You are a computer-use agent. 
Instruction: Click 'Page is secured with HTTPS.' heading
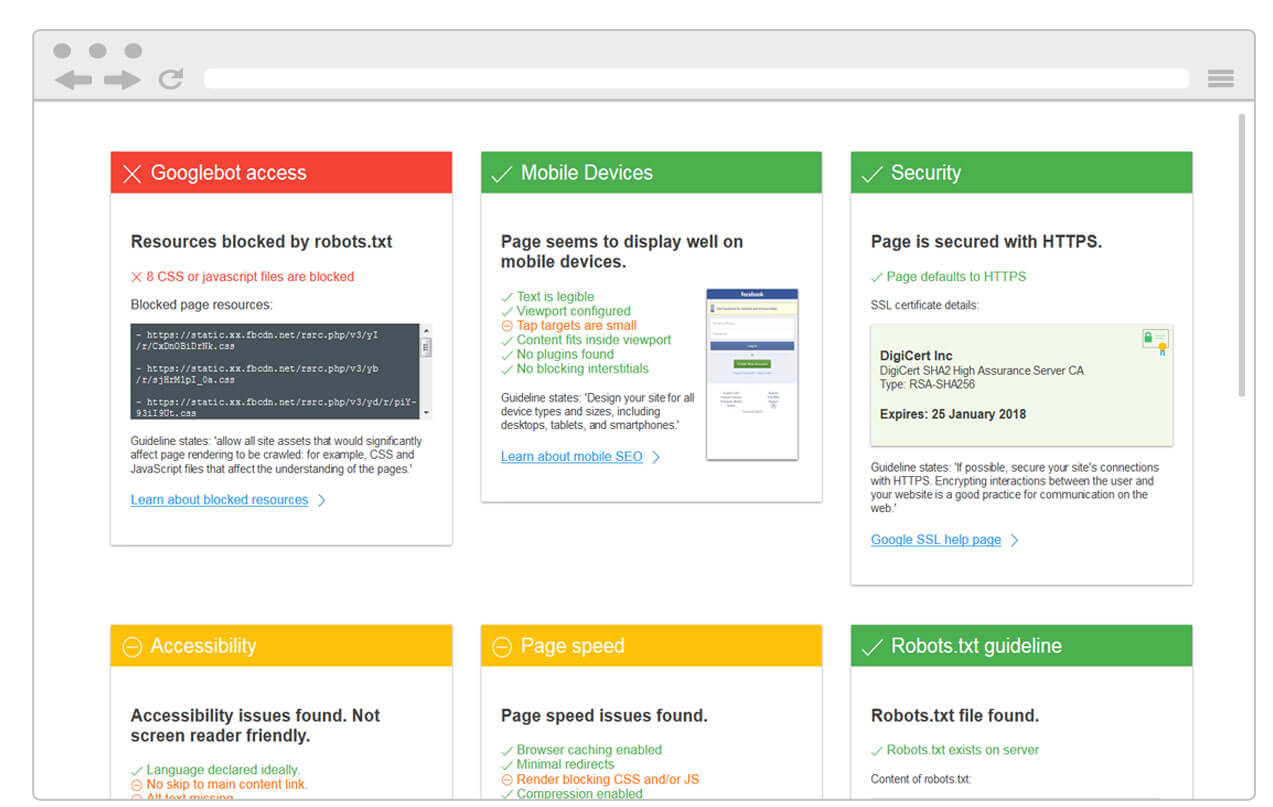pyautogui.click(x=986, y=242)
